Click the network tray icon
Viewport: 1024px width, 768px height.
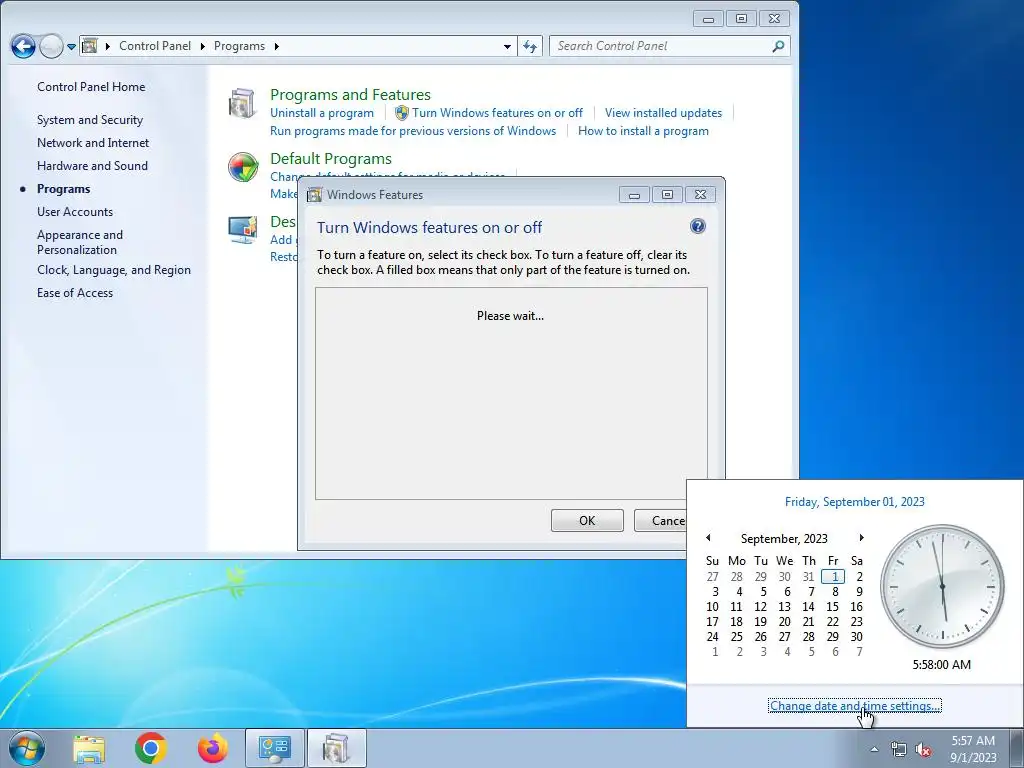899,749
